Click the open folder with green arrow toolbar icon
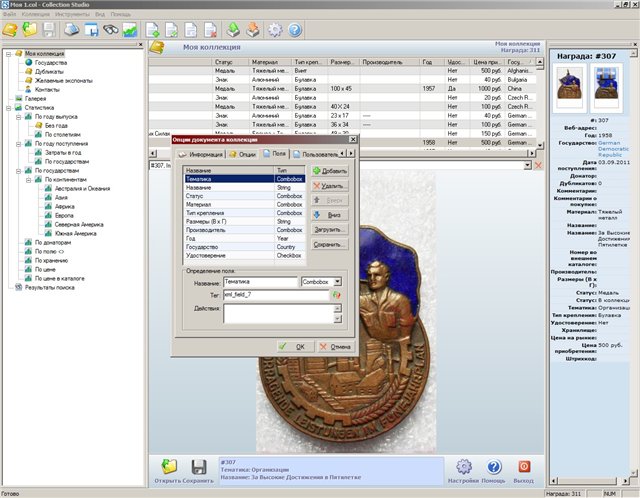This screenshot has width=640, height=498. click(x=29, y=29)
